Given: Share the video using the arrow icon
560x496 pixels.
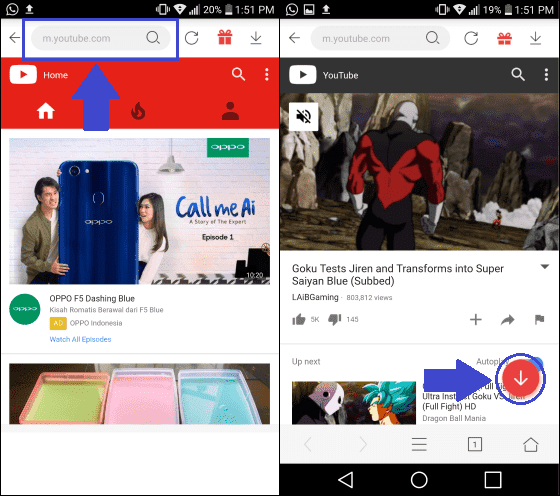Looking at the screenshot, I should [x=508, y=320].
